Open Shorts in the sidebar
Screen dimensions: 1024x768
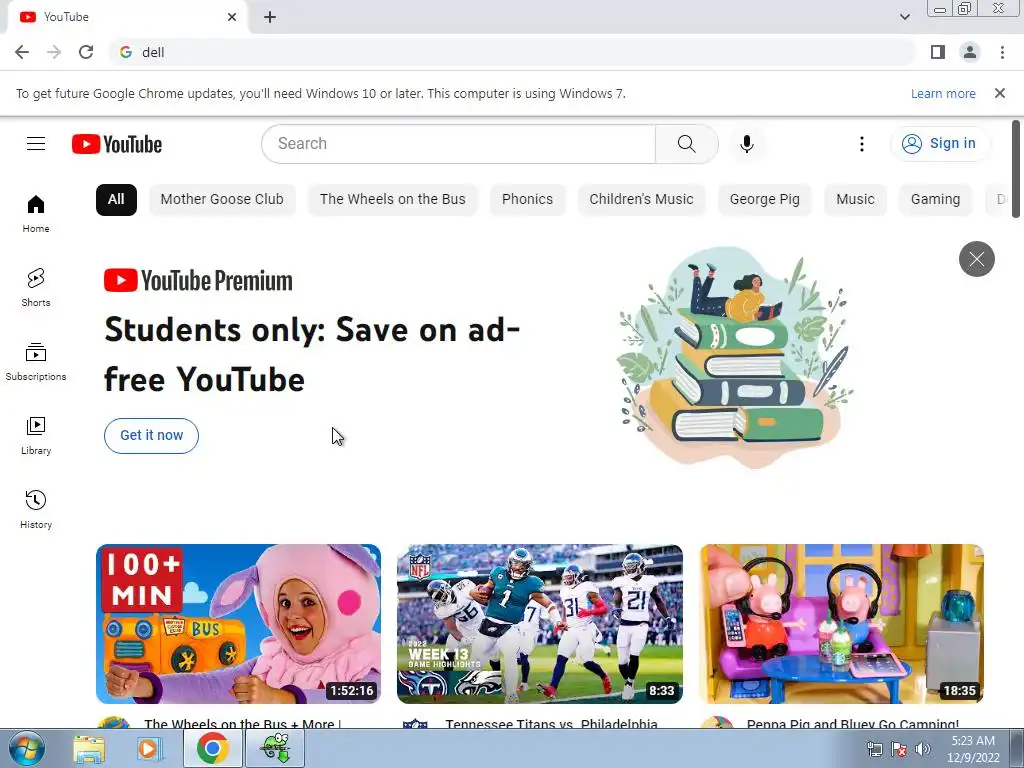tap(36, 287)
